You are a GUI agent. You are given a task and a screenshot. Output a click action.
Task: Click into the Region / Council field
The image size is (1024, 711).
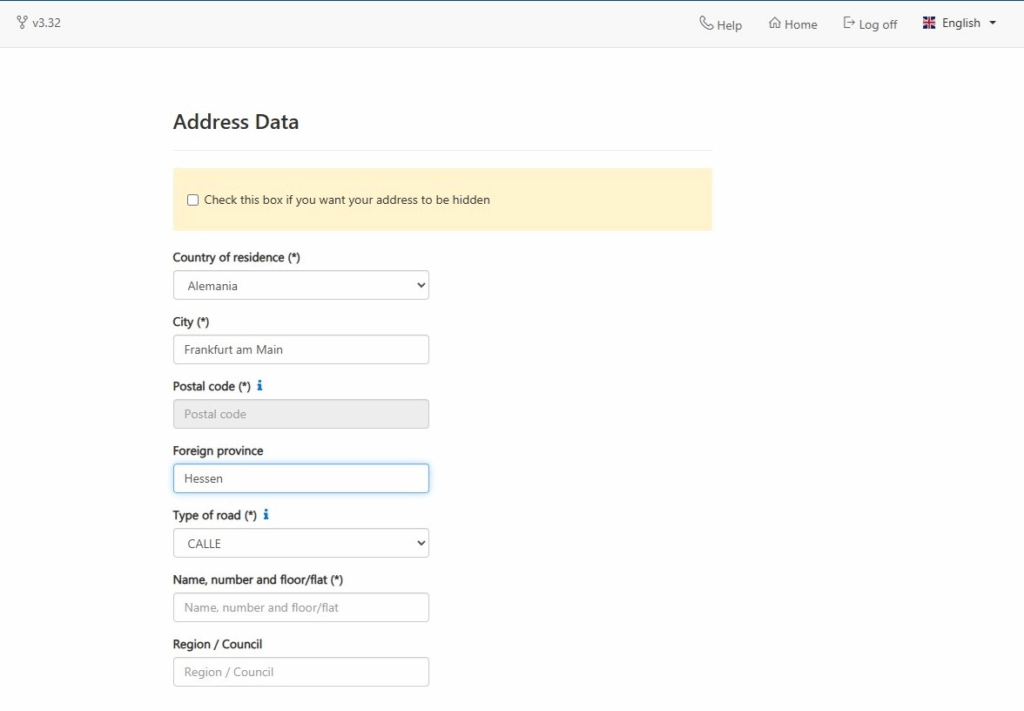pyautogui.click(x=300, y=672)
